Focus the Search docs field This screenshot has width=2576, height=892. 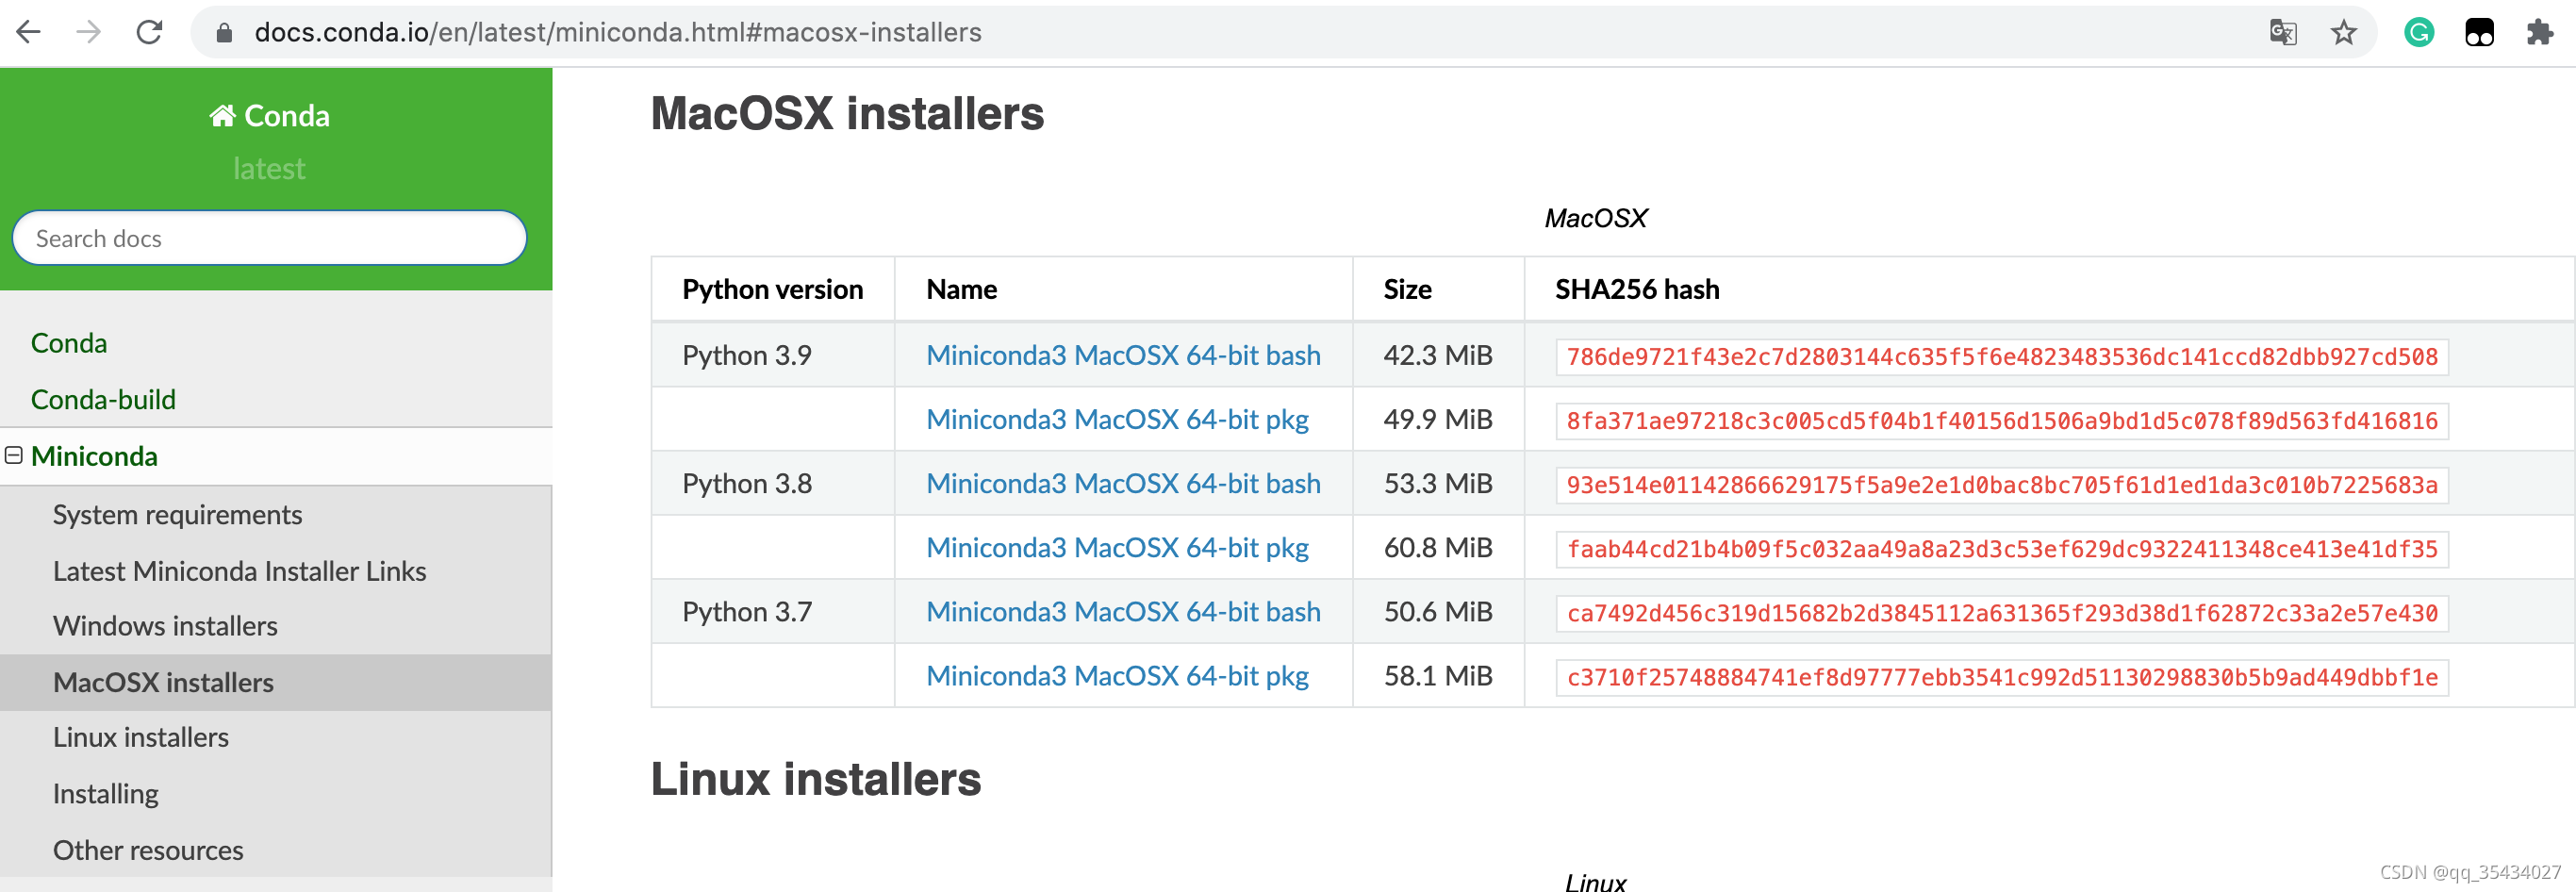269,238
